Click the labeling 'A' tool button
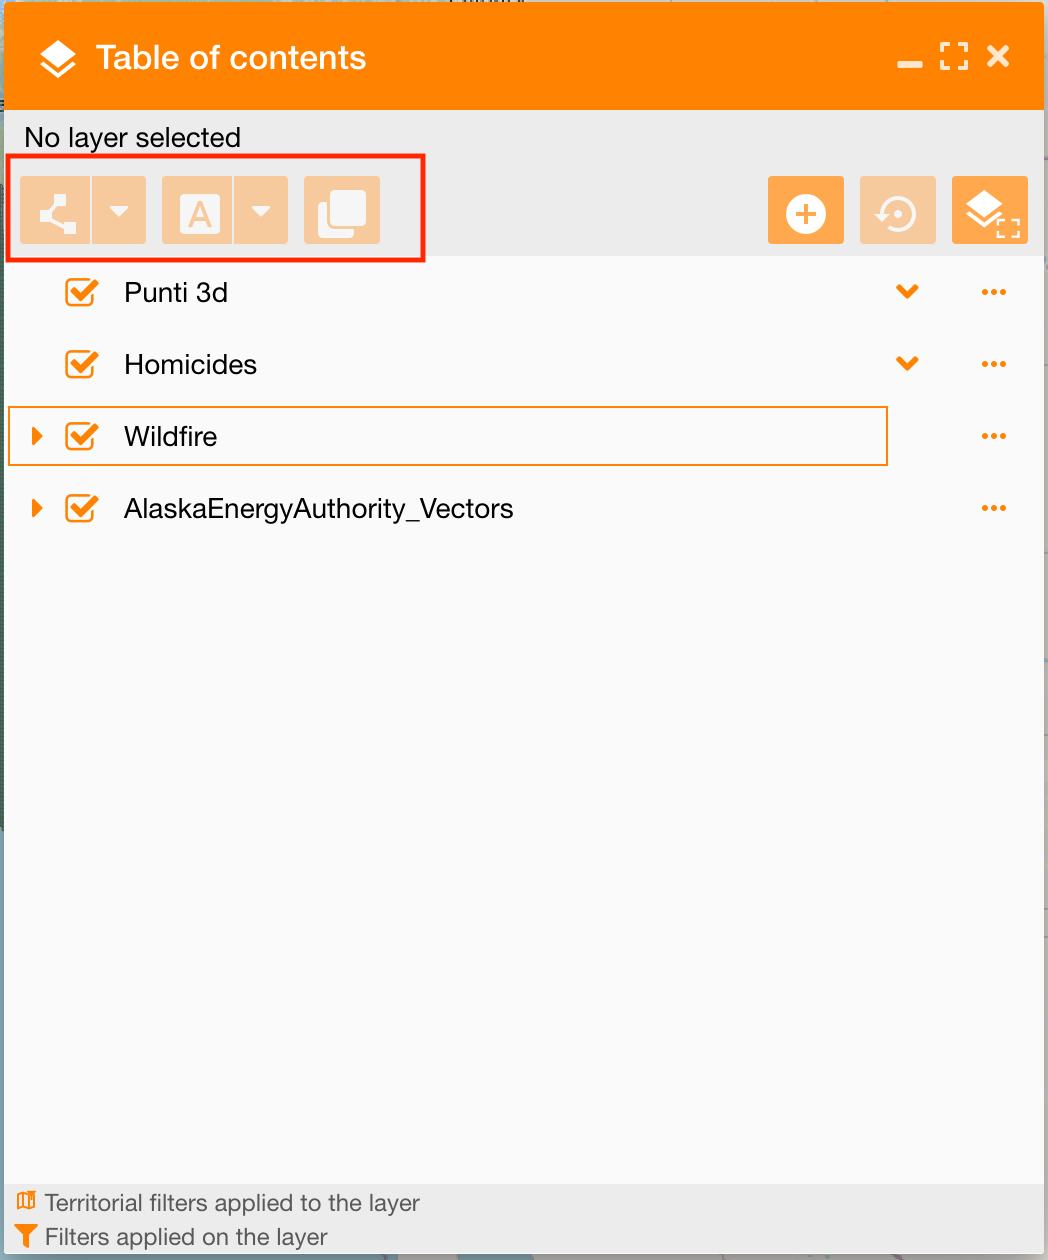This screenshot has width=1048, height=1260. (198, 210)
